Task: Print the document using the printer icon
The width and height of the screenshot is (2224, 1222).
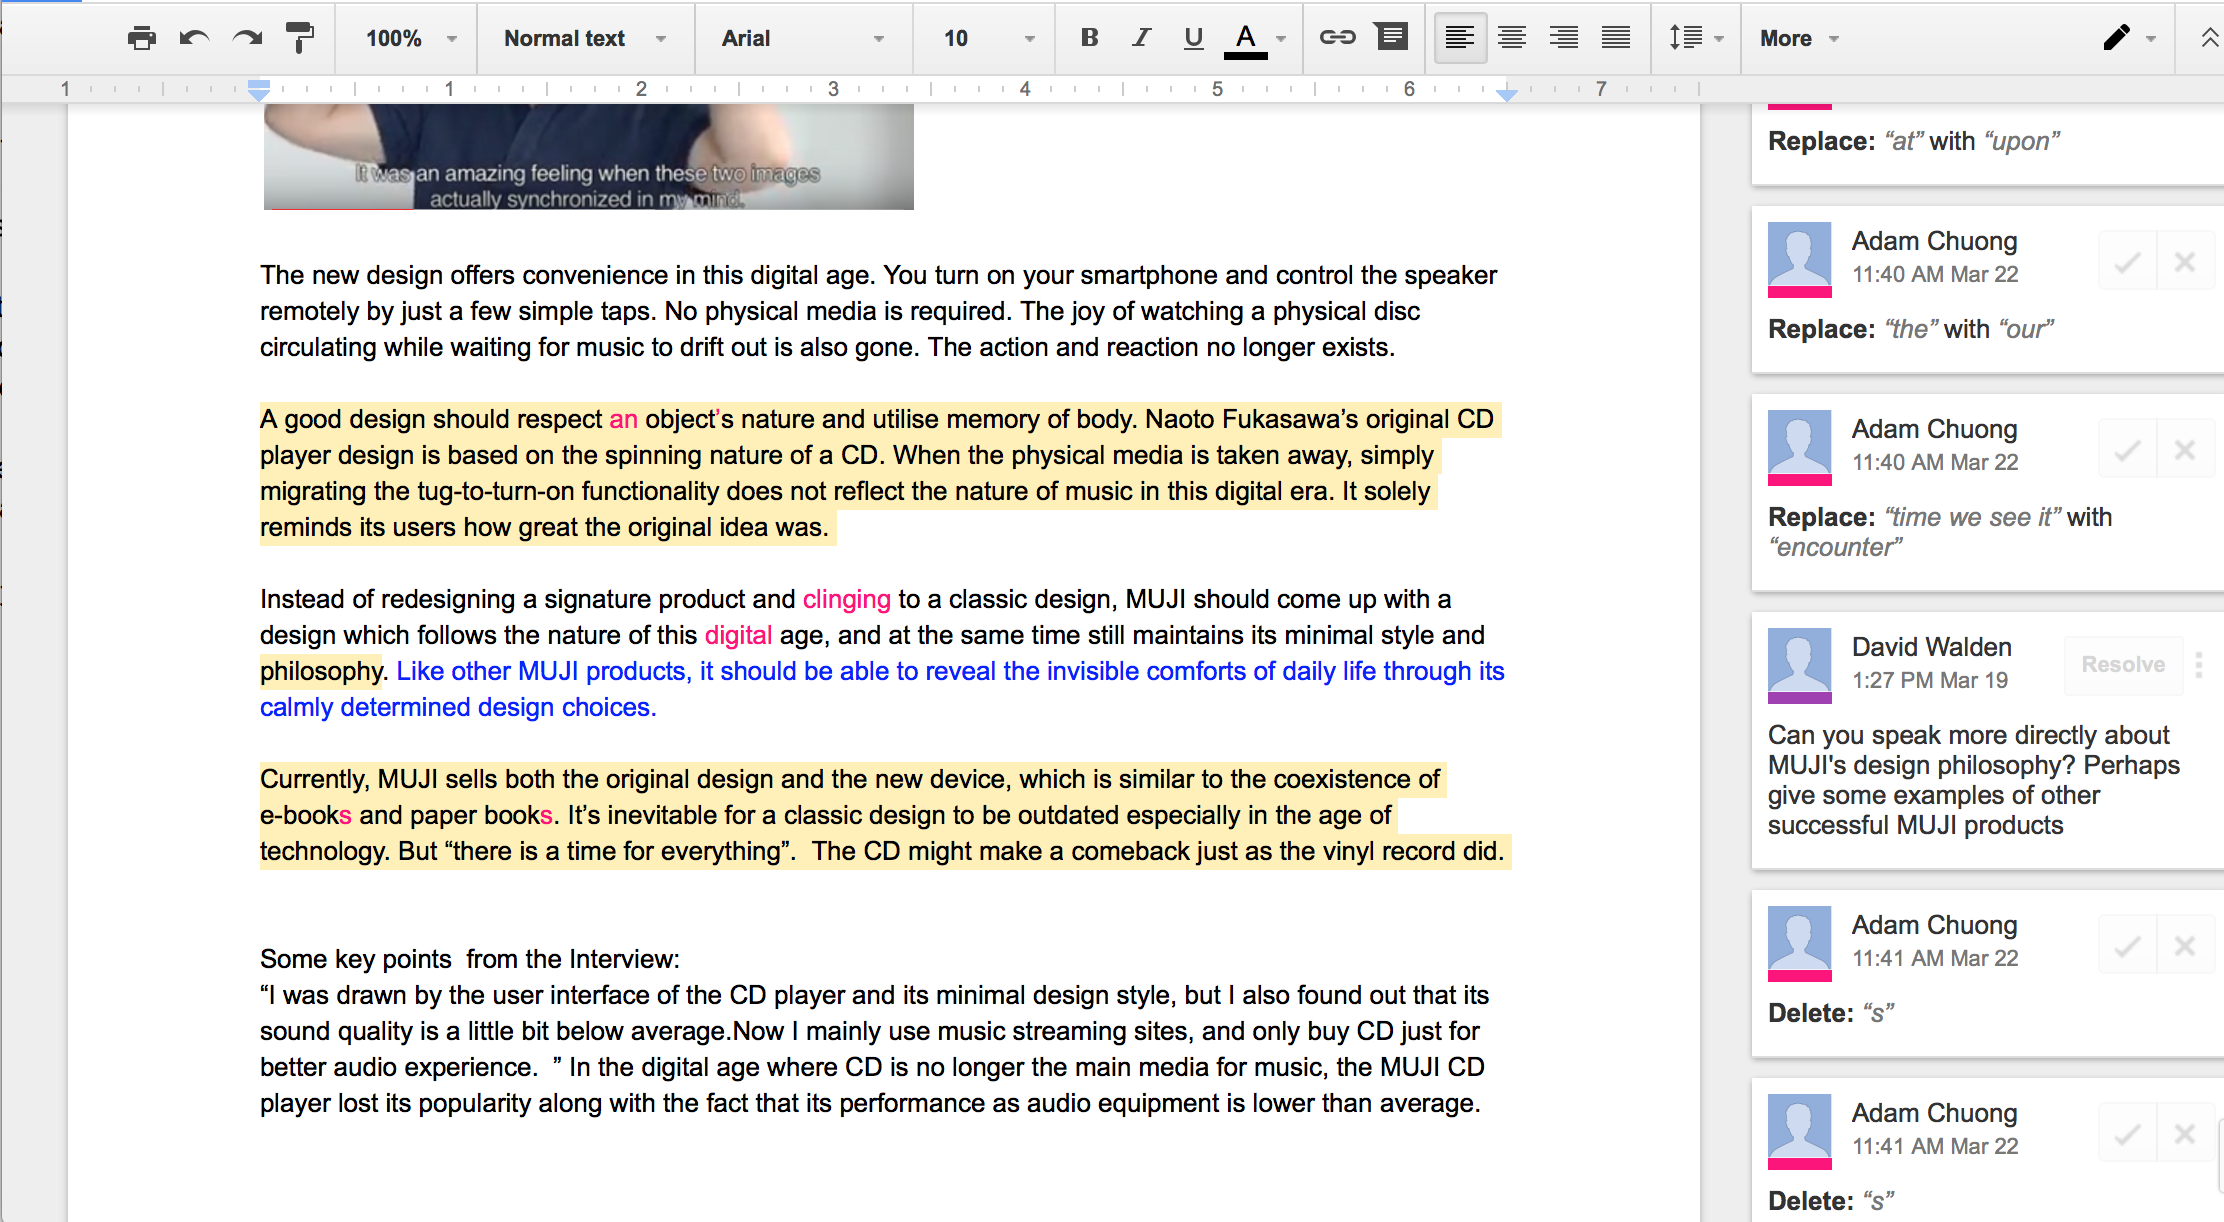Action: pos(142,38)
